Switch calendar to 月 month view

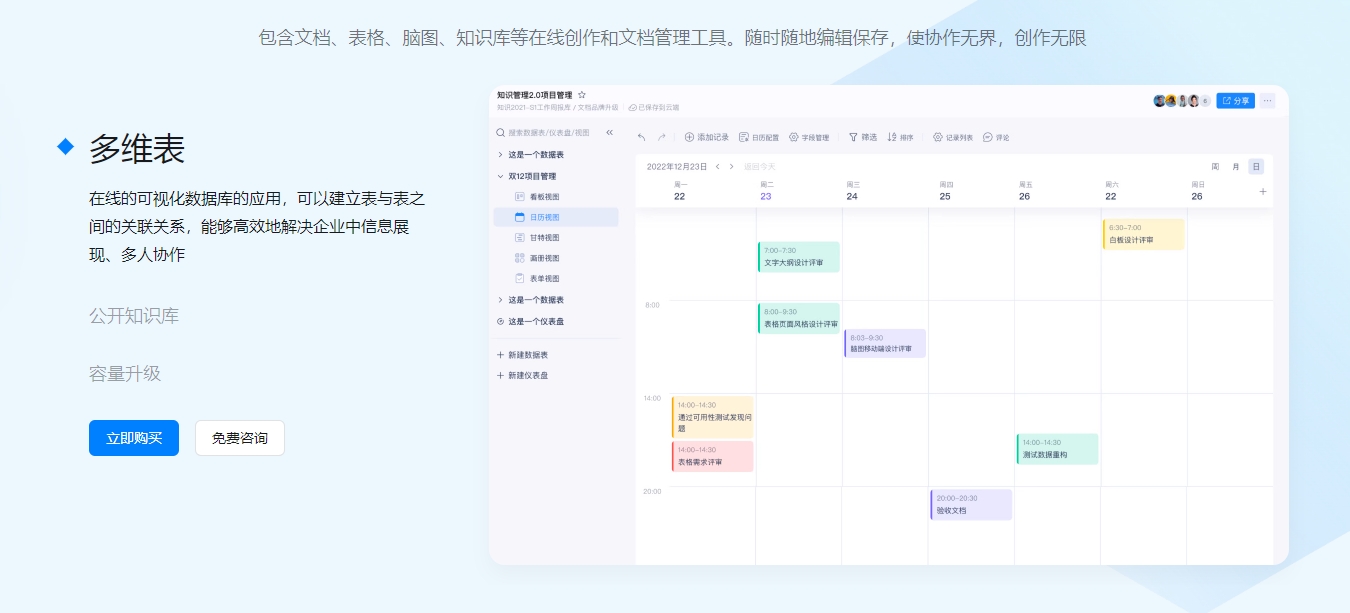click(1235, 167)
